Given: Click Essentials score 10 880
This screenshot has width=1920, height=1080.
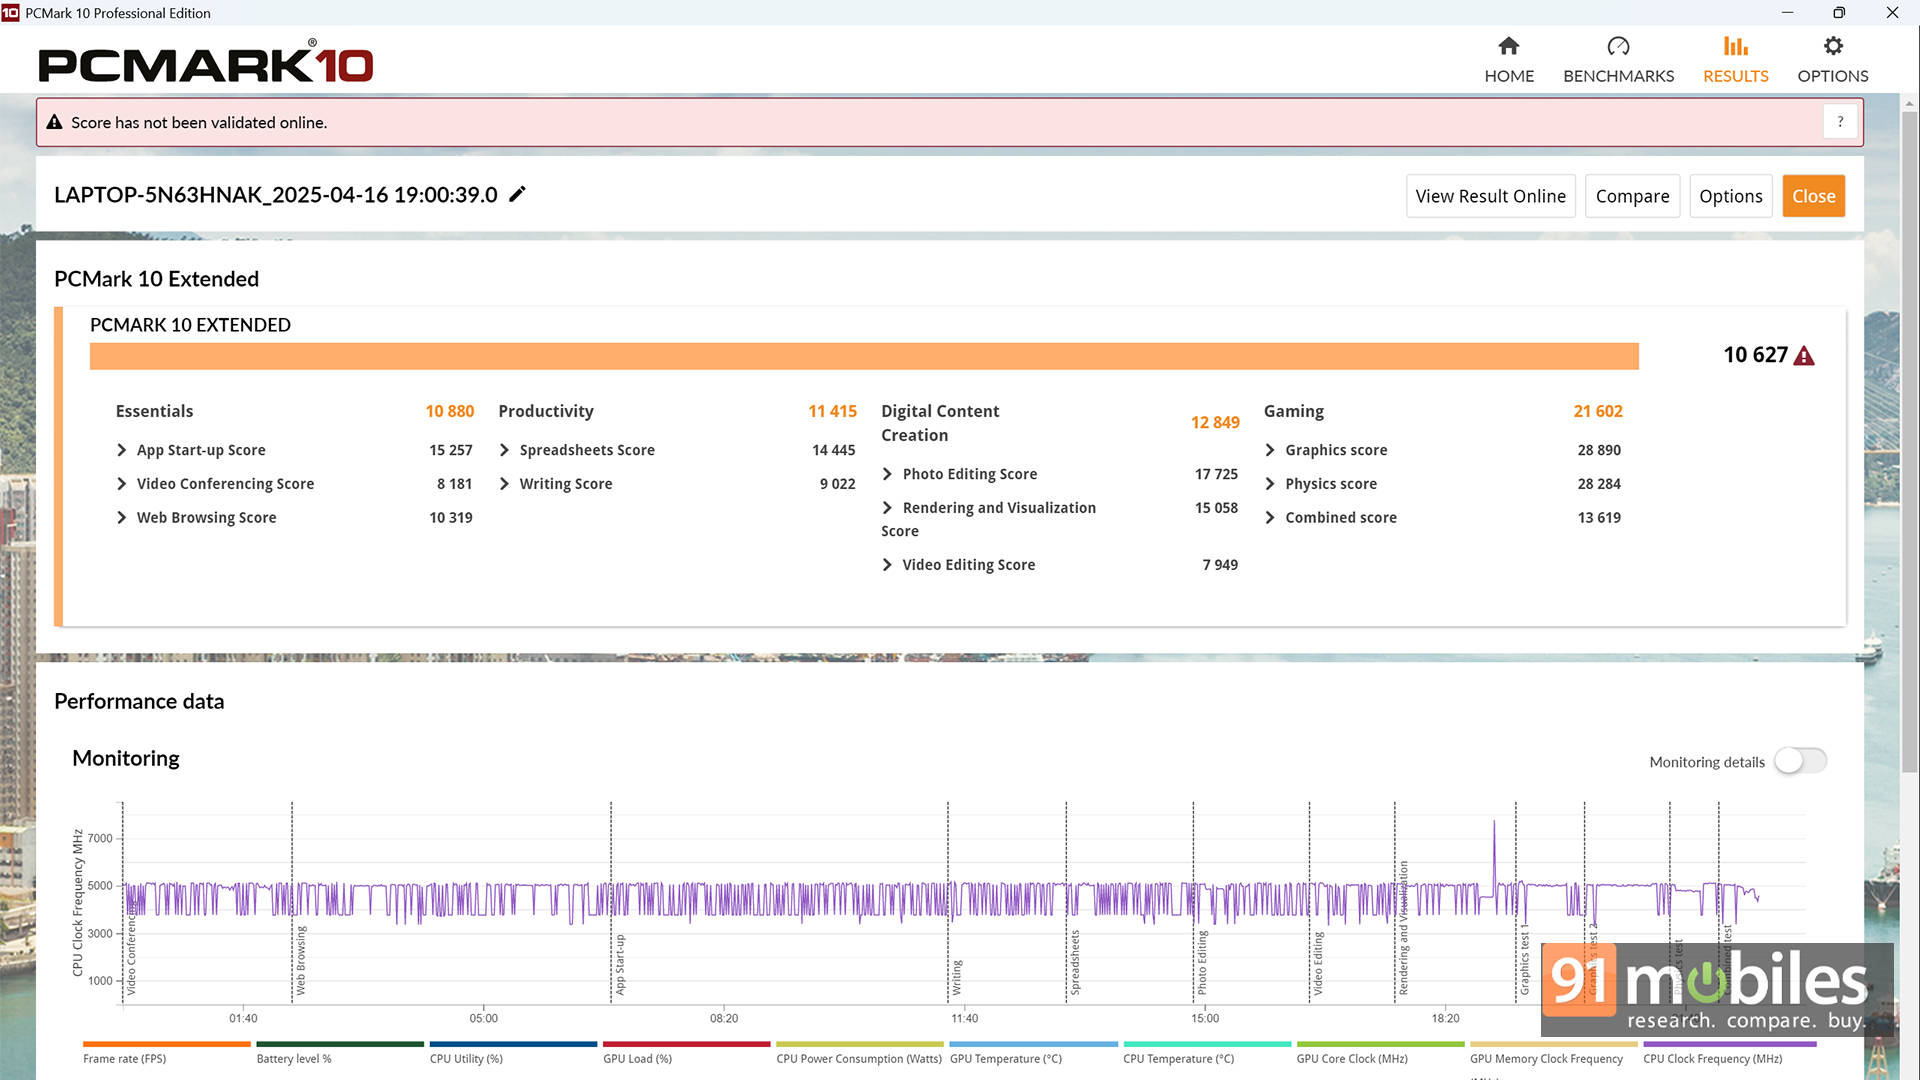Looking at the screenshot, I should (x=449, y=411).
